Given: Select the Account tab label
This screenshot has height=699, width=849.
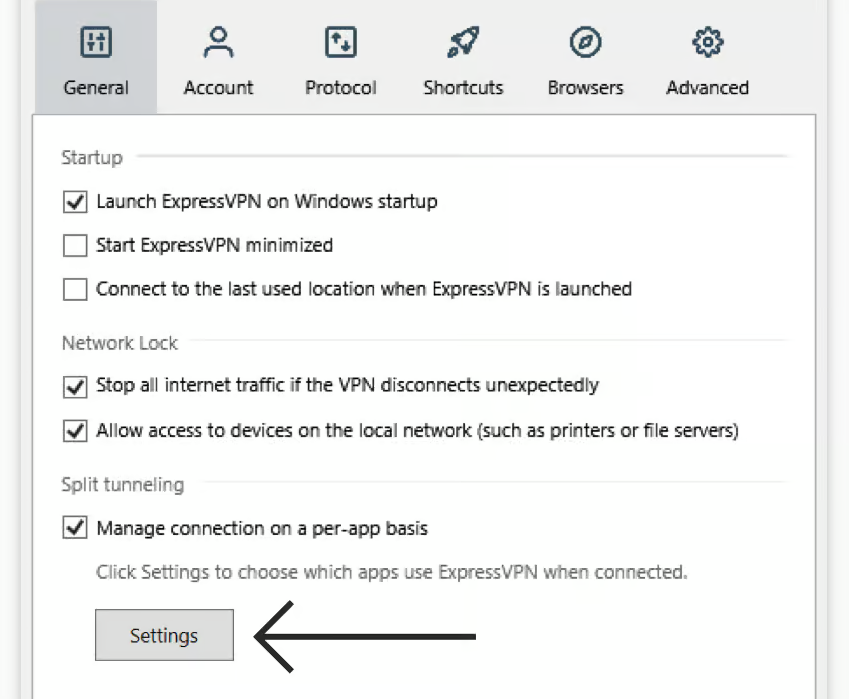Looking at the screenshot, I should click(x=218, y=87).
